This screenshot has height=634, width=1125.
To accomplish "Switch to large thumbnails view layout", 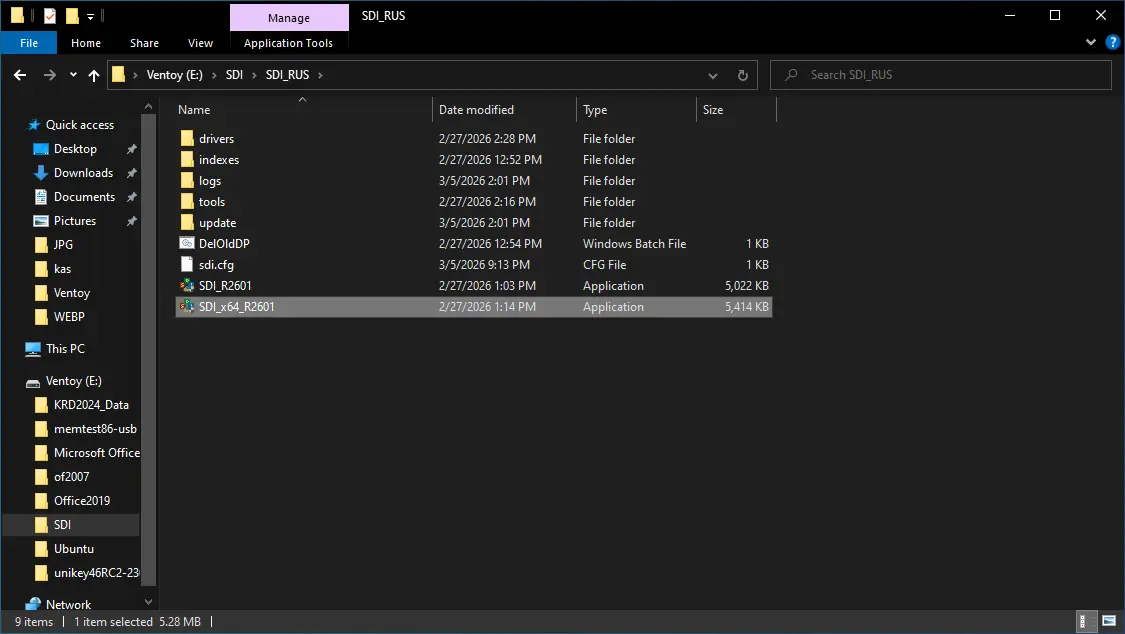I will point(1106,621).
